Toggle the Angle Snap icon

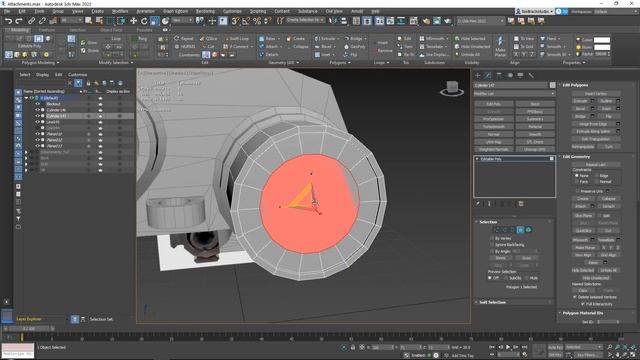click(246, 20)
